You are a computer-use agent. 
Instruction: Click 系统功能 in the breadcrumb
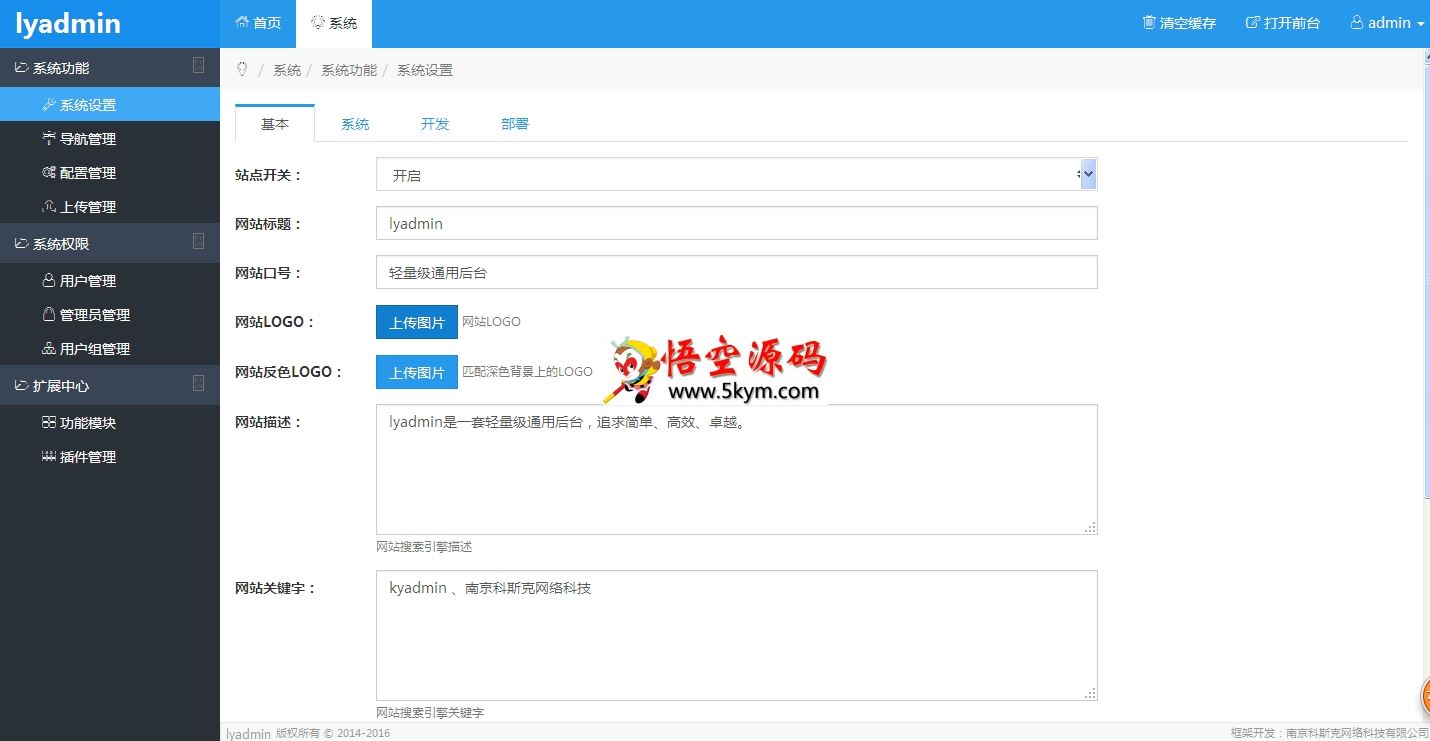[349, 70]
